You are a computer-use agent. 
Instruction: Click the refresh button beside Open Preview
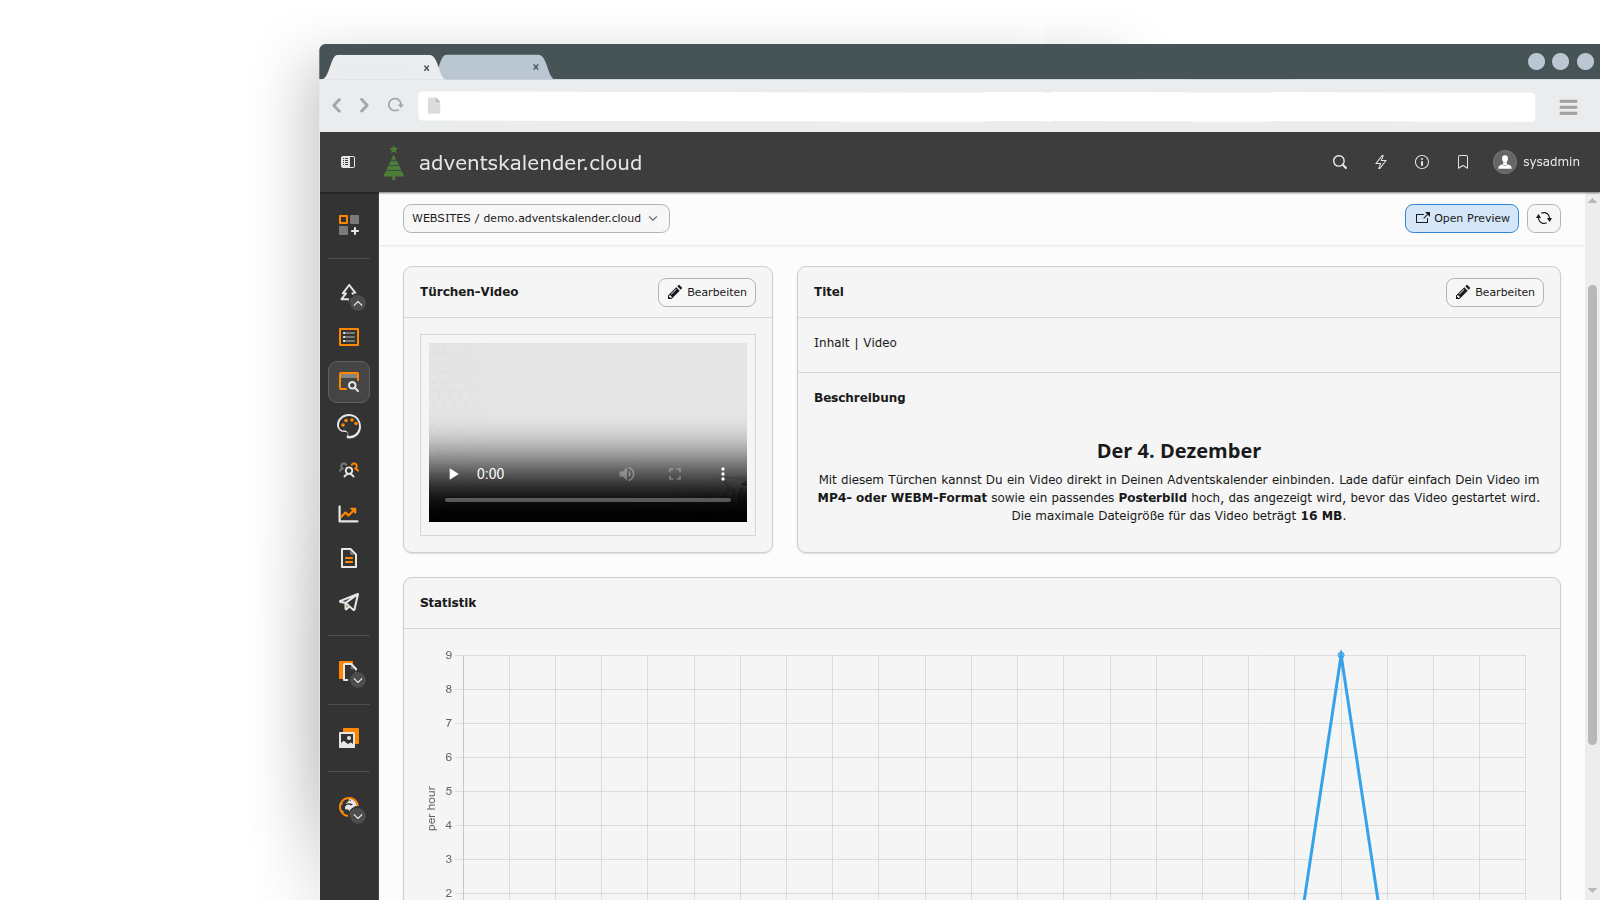tap(1544, 218)
